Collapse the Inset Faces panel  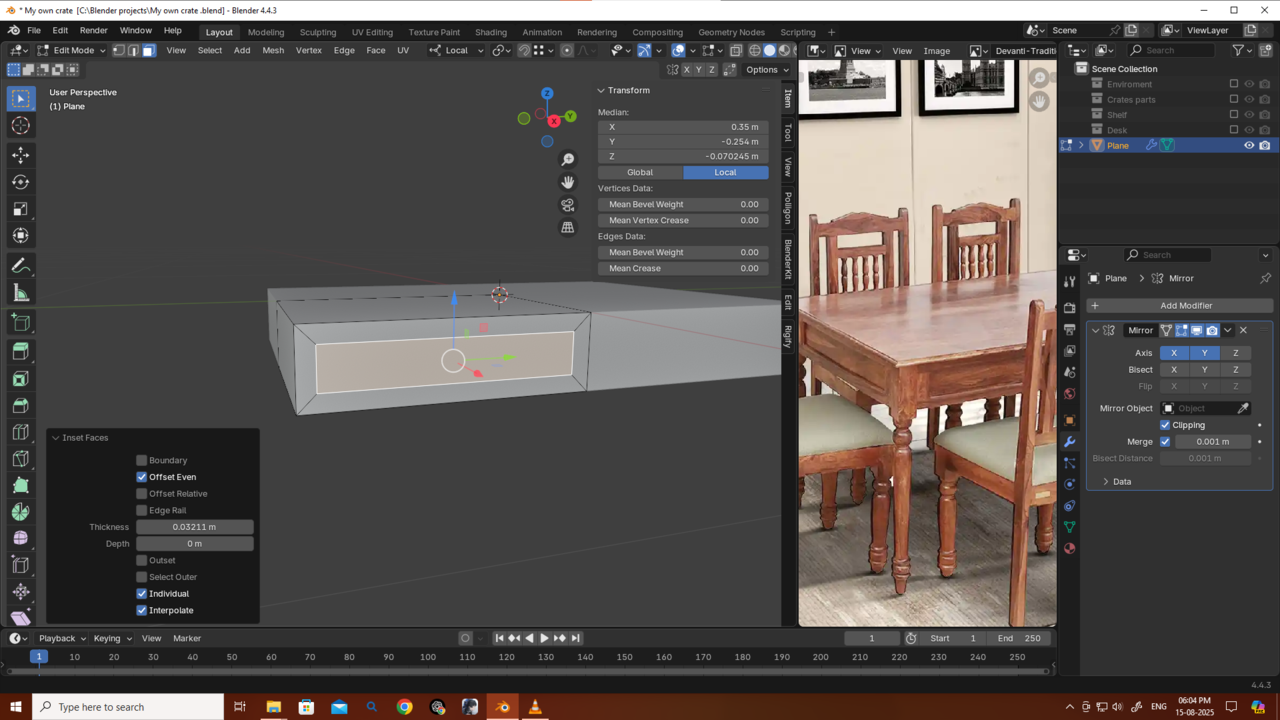56,438
